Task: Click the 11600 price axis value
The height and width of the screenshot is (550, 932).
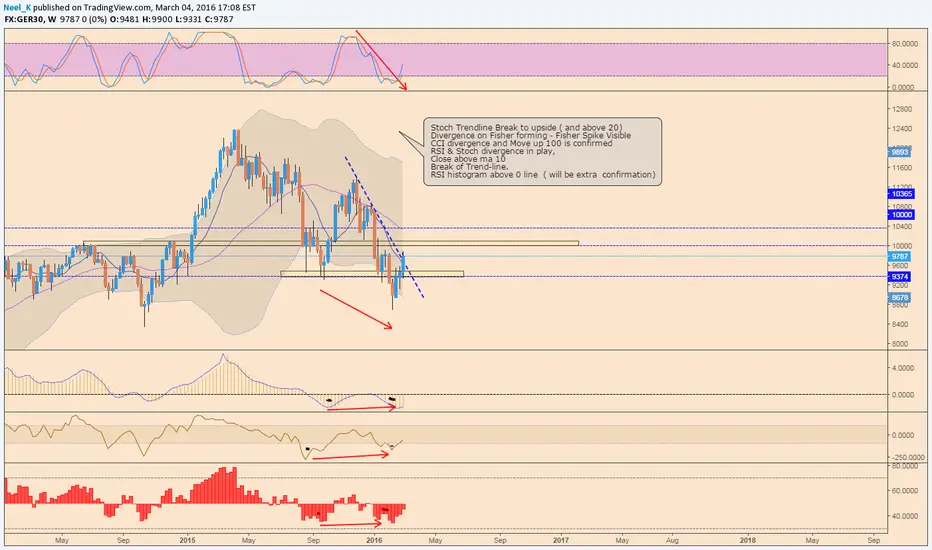Action: [x=902, y=168]
